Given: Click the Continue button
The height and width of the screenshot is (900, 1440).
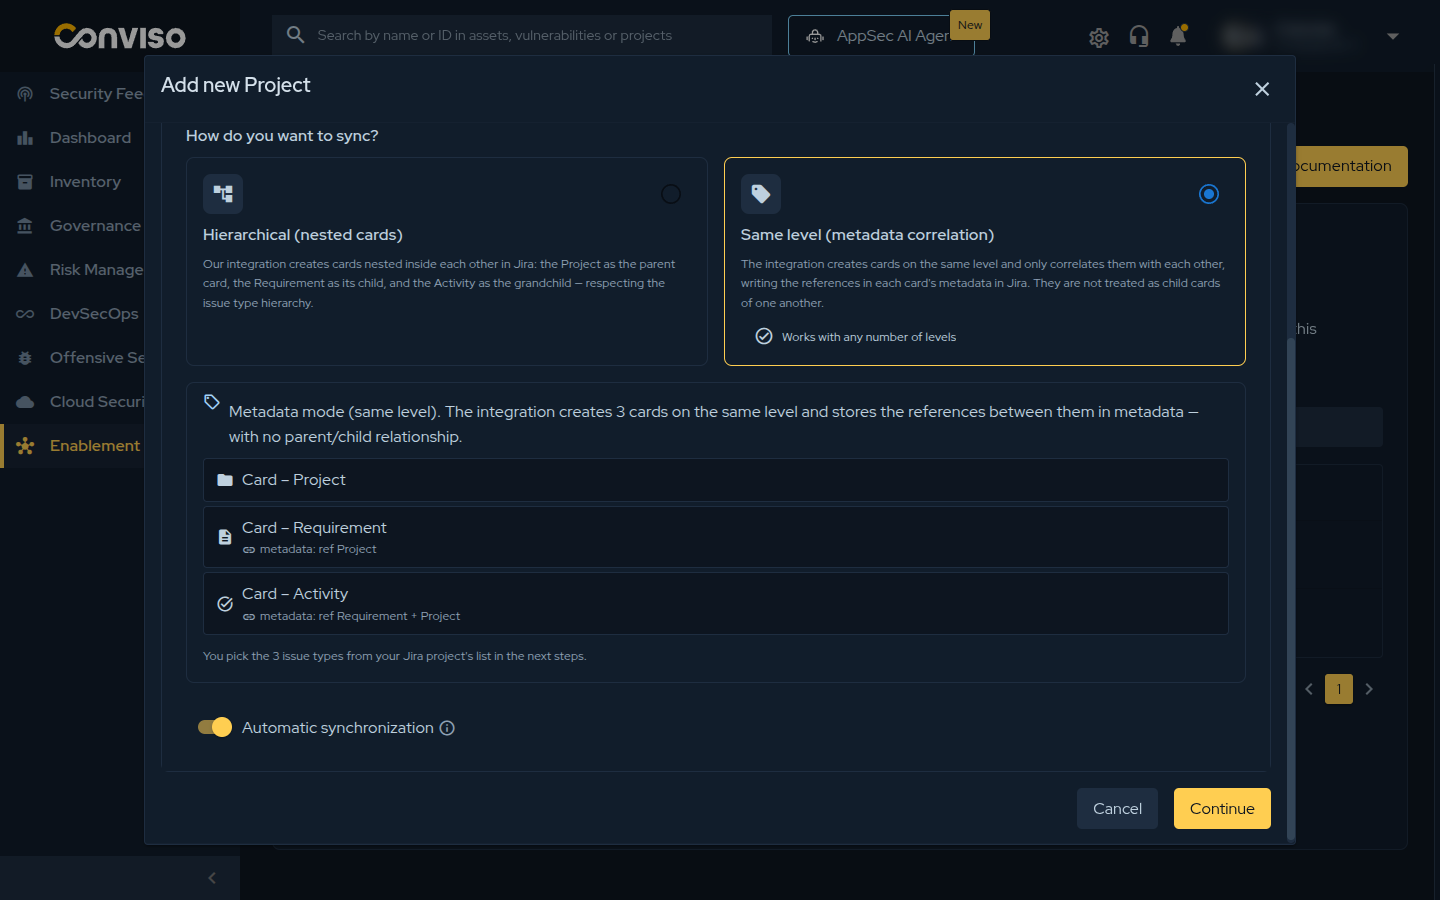Looking at the screenshot, I should tap(1222, 809).
